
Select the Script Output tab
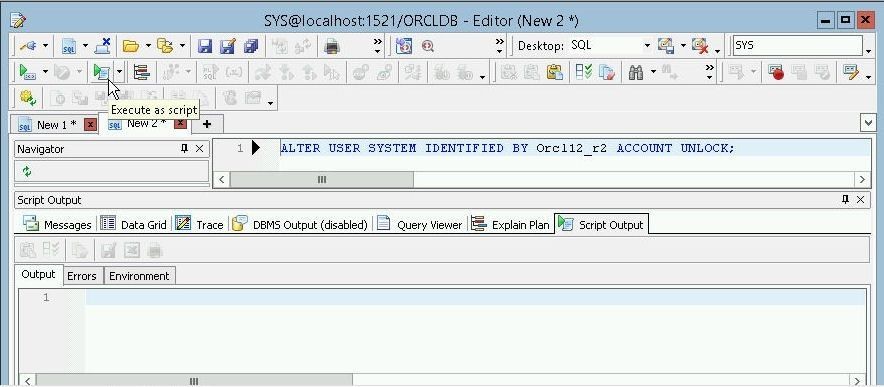click(x=601, y=224)
